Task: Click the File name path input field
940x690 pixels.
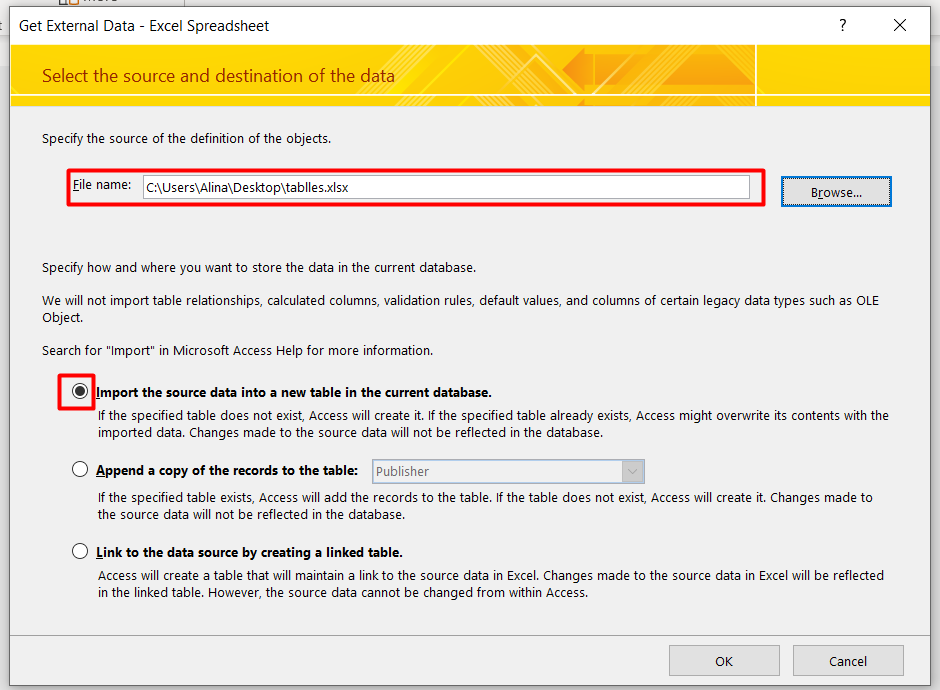Action: click(445, 187)
